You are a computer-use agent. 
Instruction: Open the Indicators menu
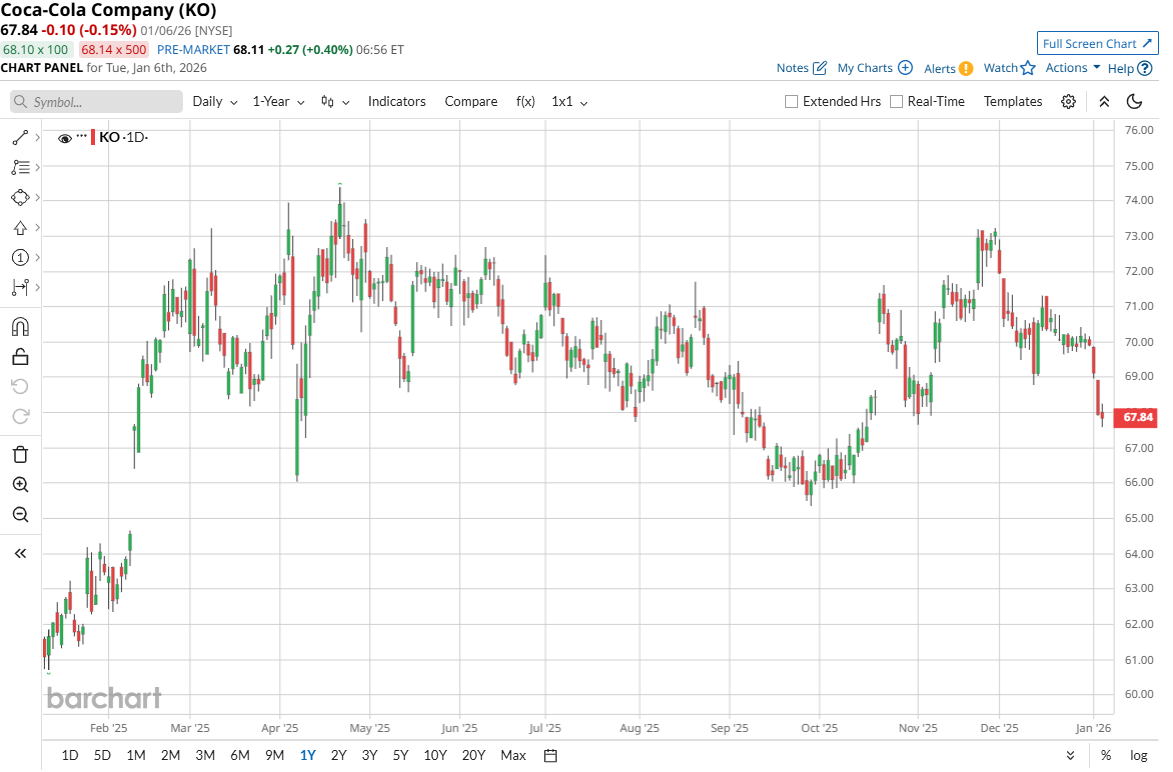pyautogui.click(x=396, y=102)
